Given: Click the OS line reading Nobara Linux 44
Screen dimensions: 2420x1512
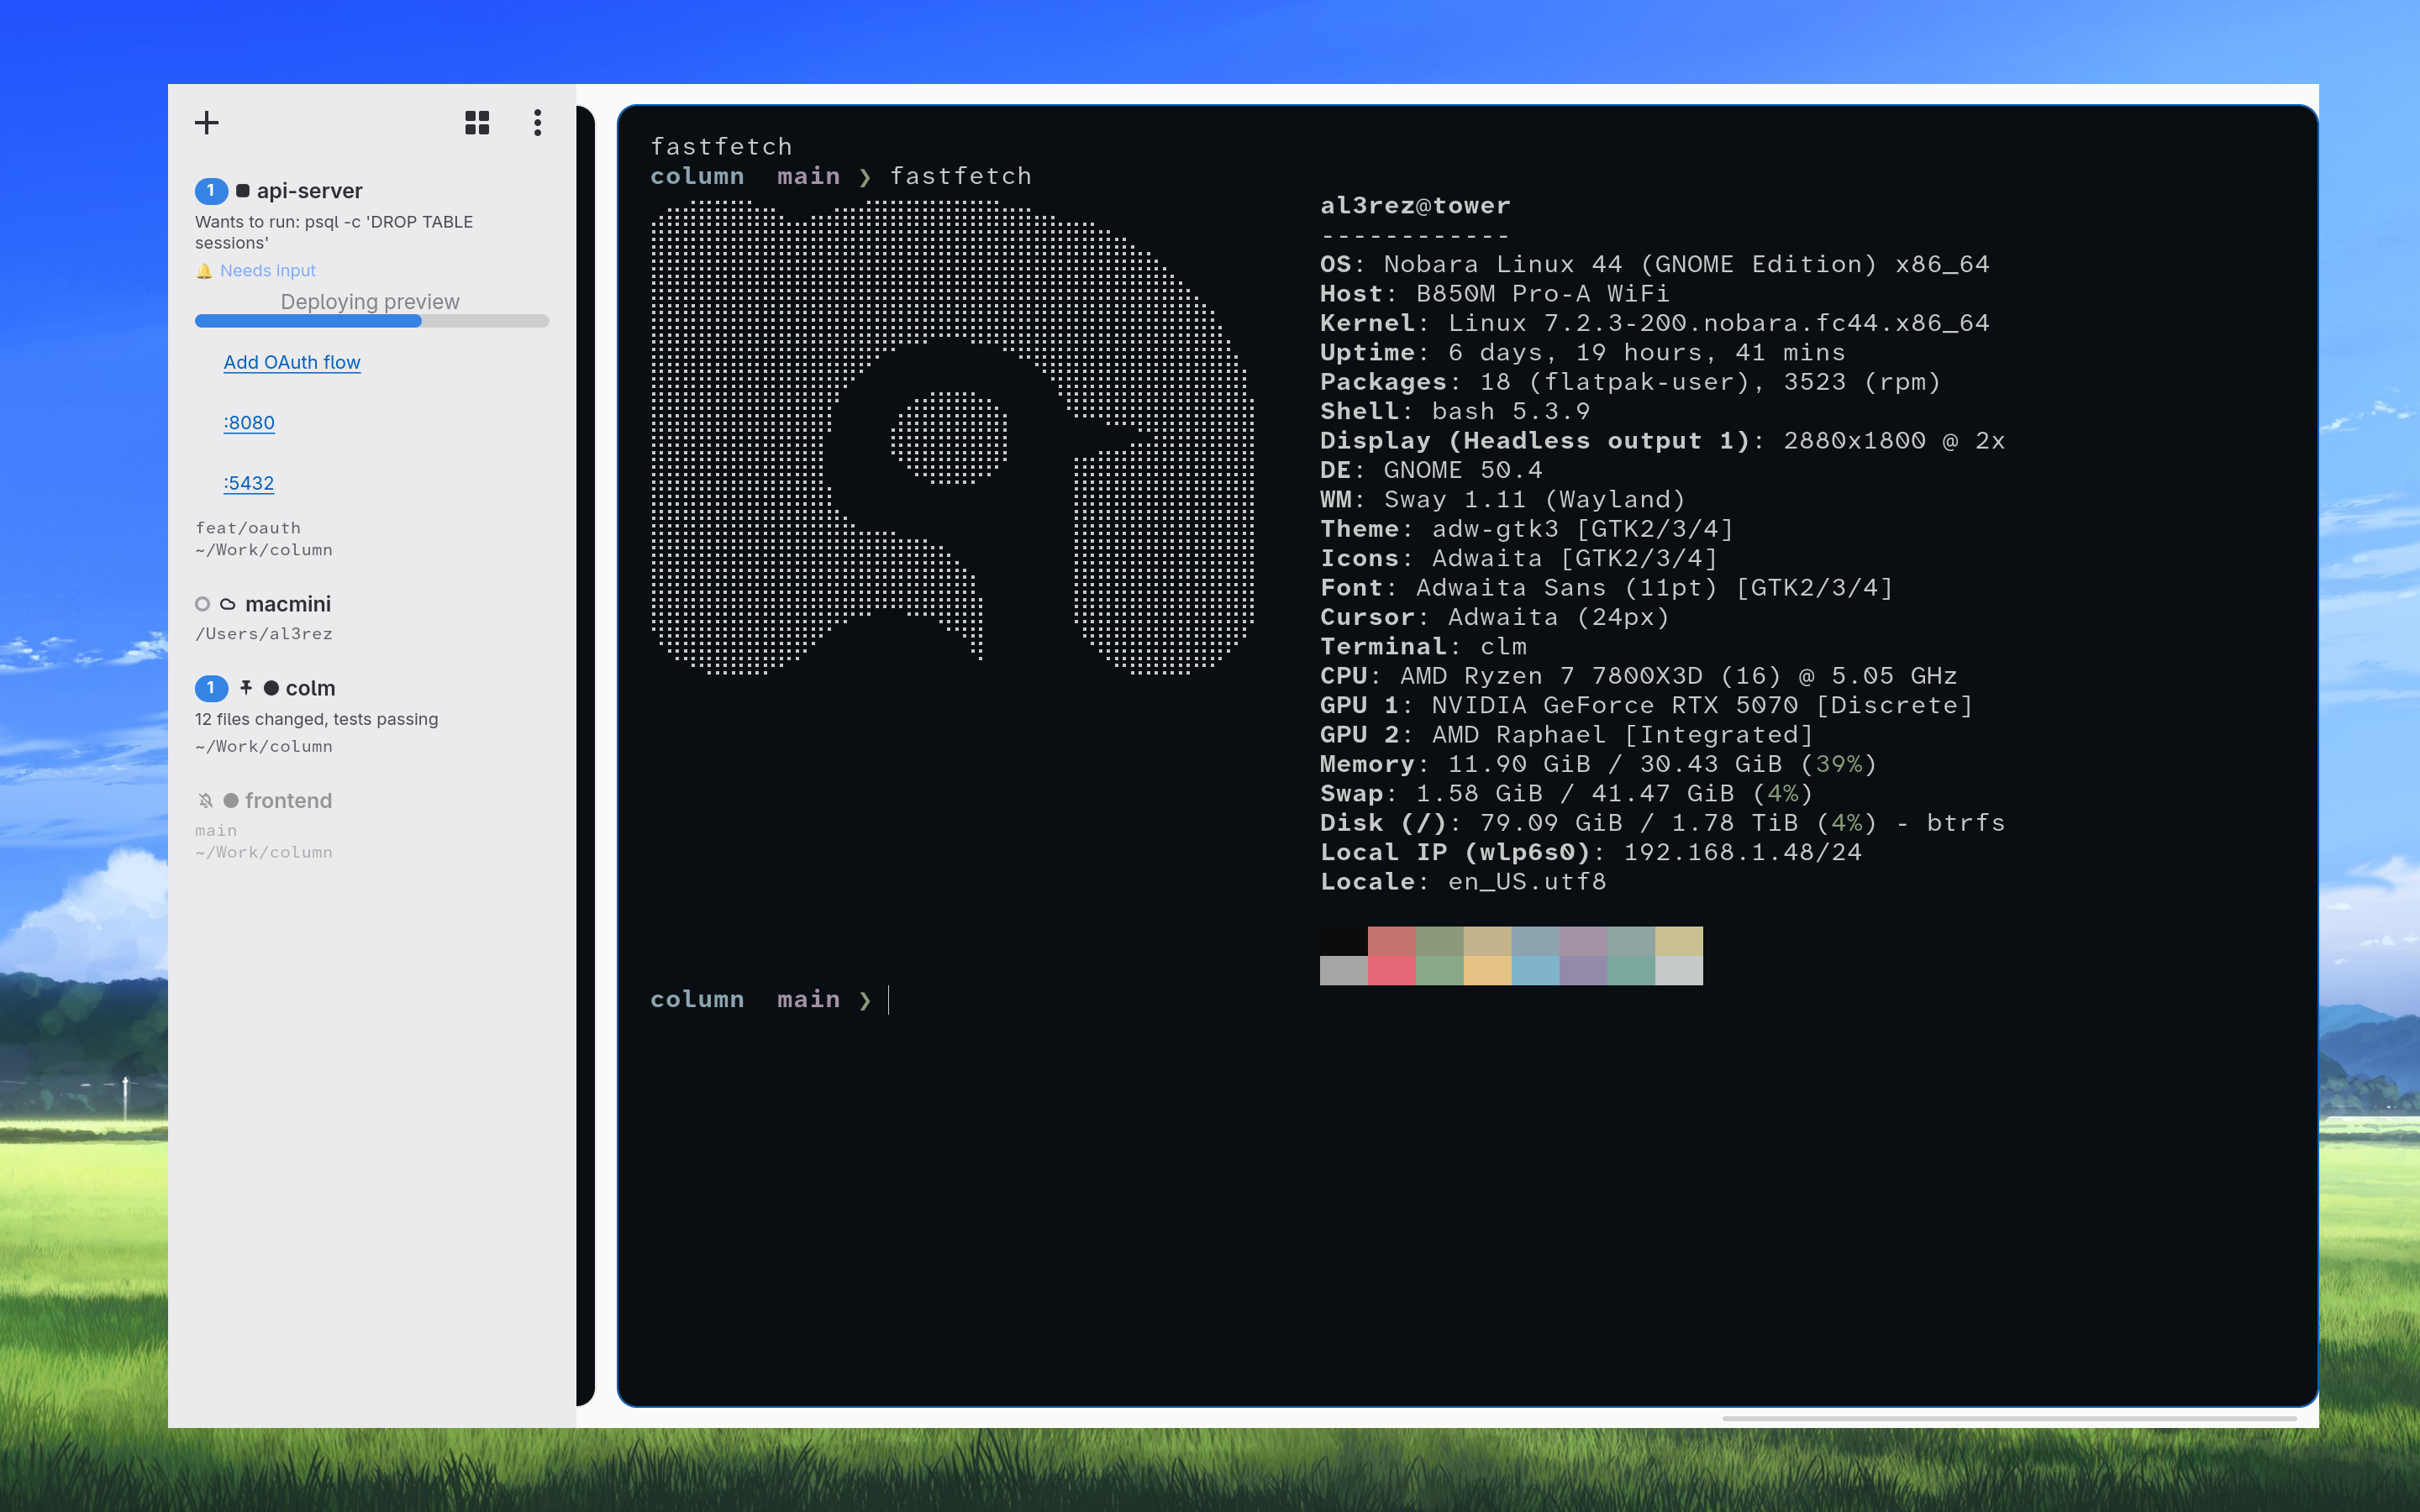Looking at the screenshot, I should coord(1655,264).
